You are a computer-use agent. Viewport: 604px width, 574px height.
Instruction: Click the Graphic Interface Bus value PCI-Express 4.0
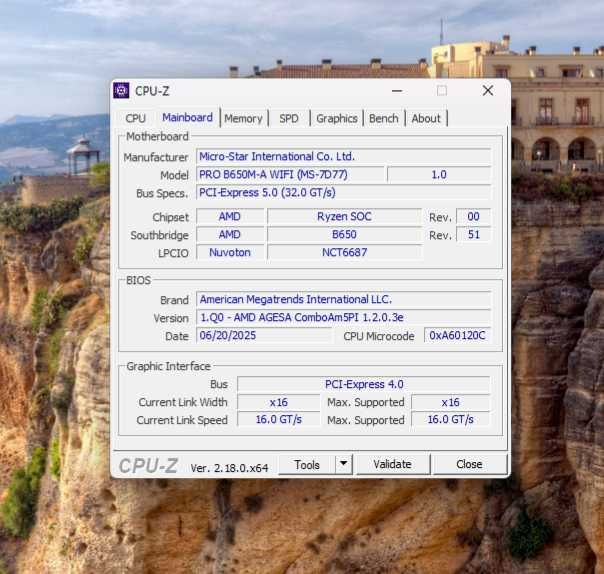(x=364, y=384)
